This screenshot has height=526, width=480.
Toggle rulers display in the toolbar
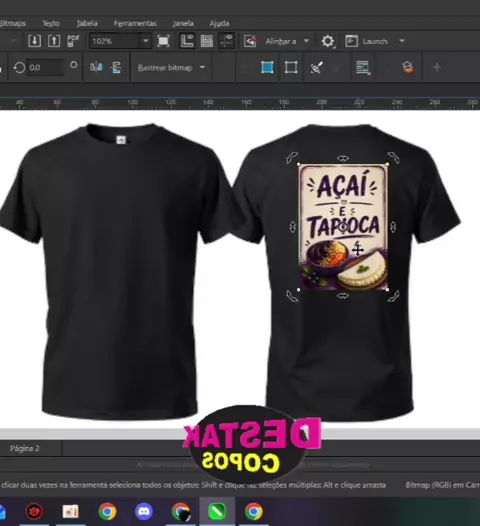(x=187, y=41)
